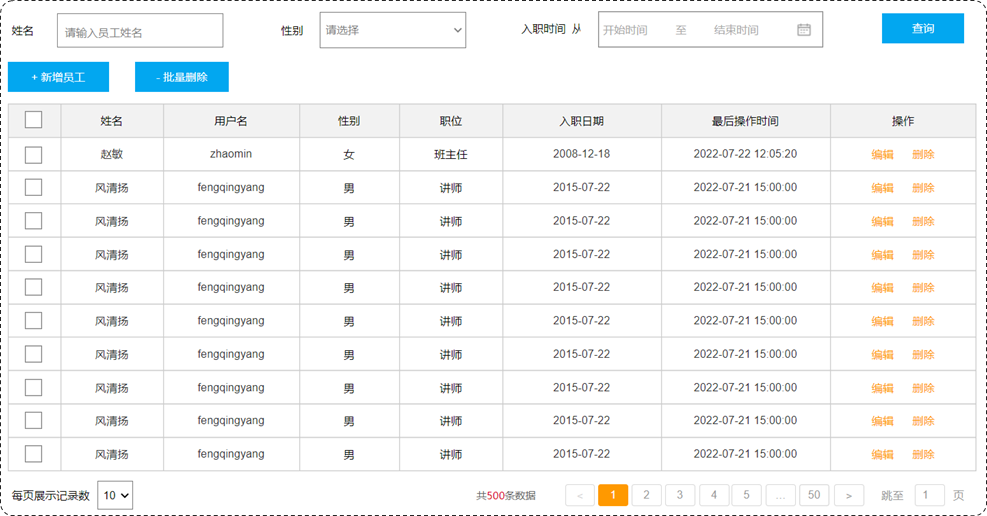Click the 姓名 column header in the table
The image size is (987, 516).
[111, 121]
